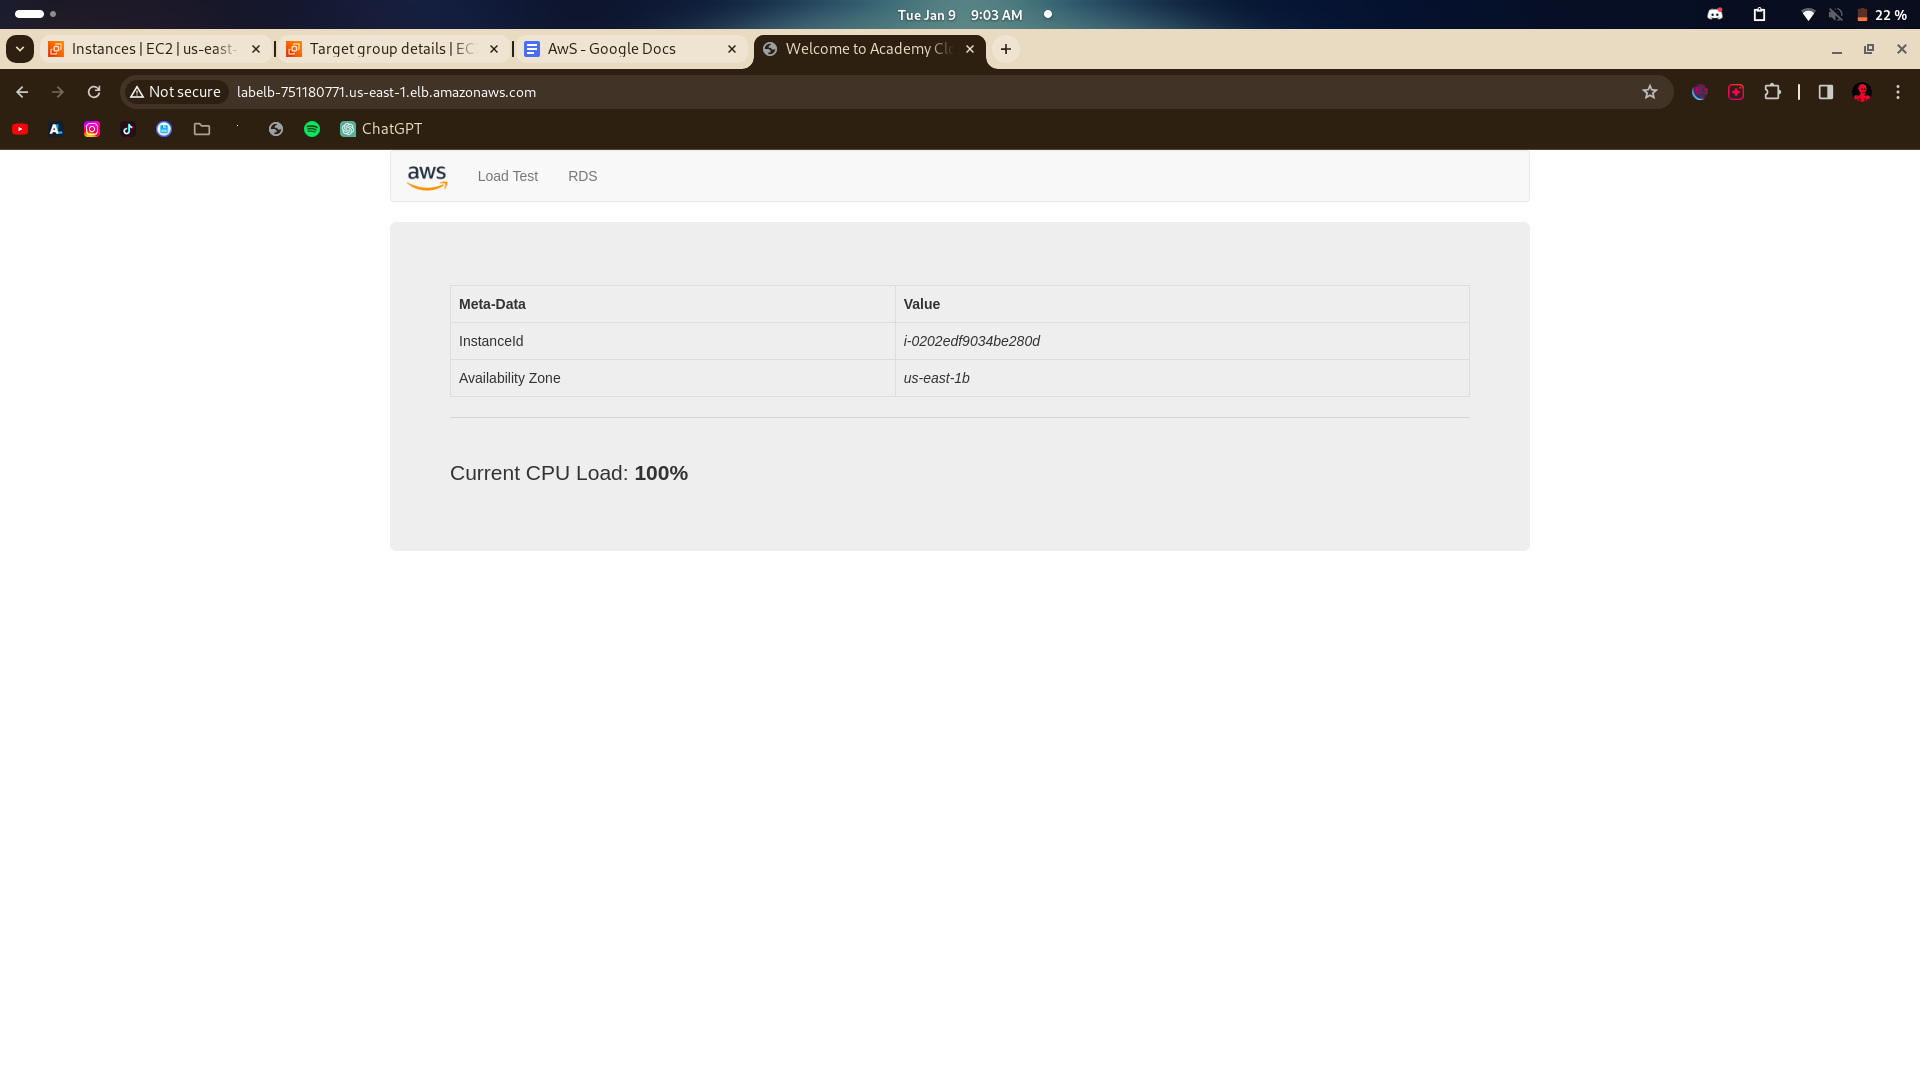Click the address bar URL
The width and height of the screenshot is (1920, 1080).
pyautogui.click(x=386, y=92)
